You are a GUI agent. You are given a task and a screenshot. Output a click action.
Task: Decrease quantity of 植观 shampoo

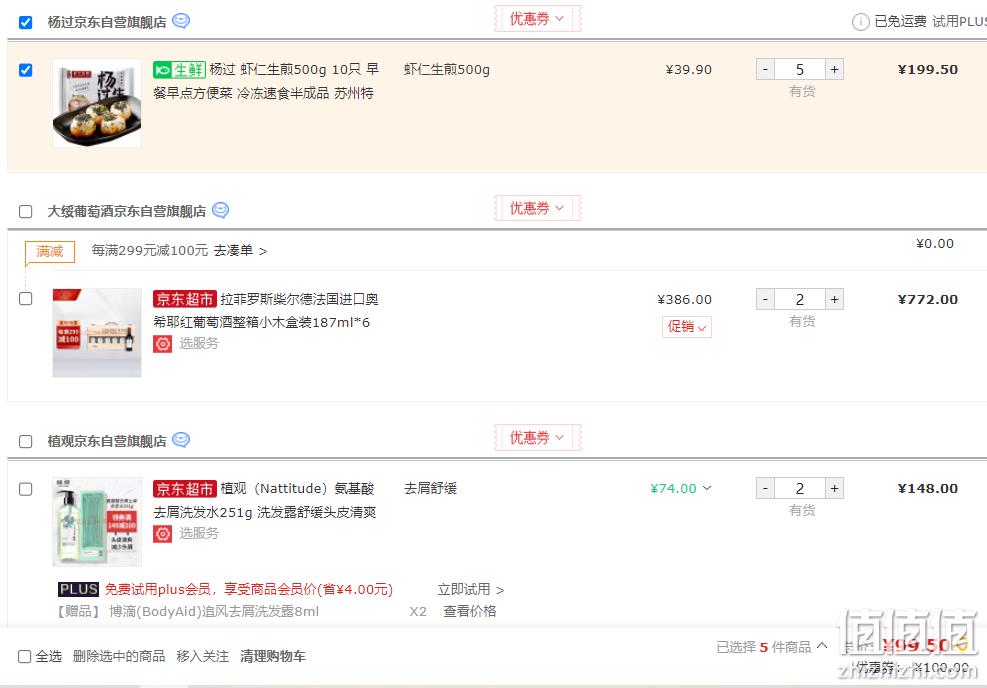pos(765,488)
